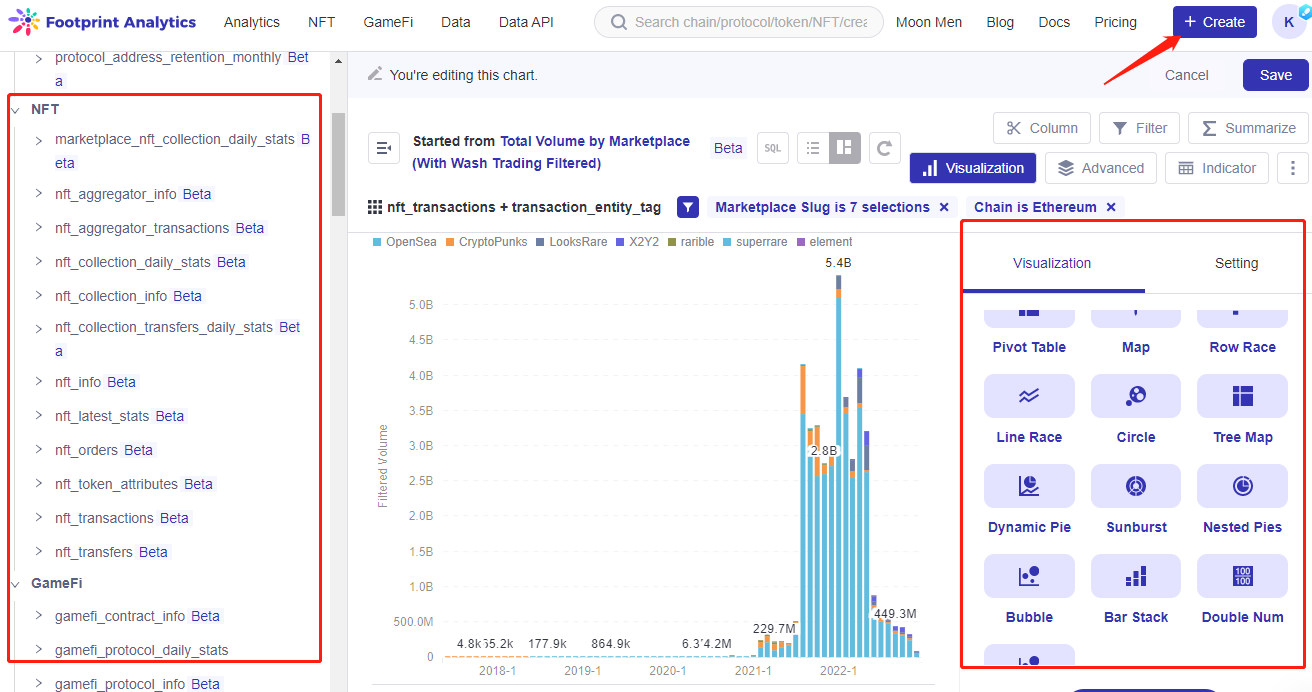The width and height of the screenshot is (1312, 692).
Task: Collapse the NFT section in sidebar
Action: point(18,108)
